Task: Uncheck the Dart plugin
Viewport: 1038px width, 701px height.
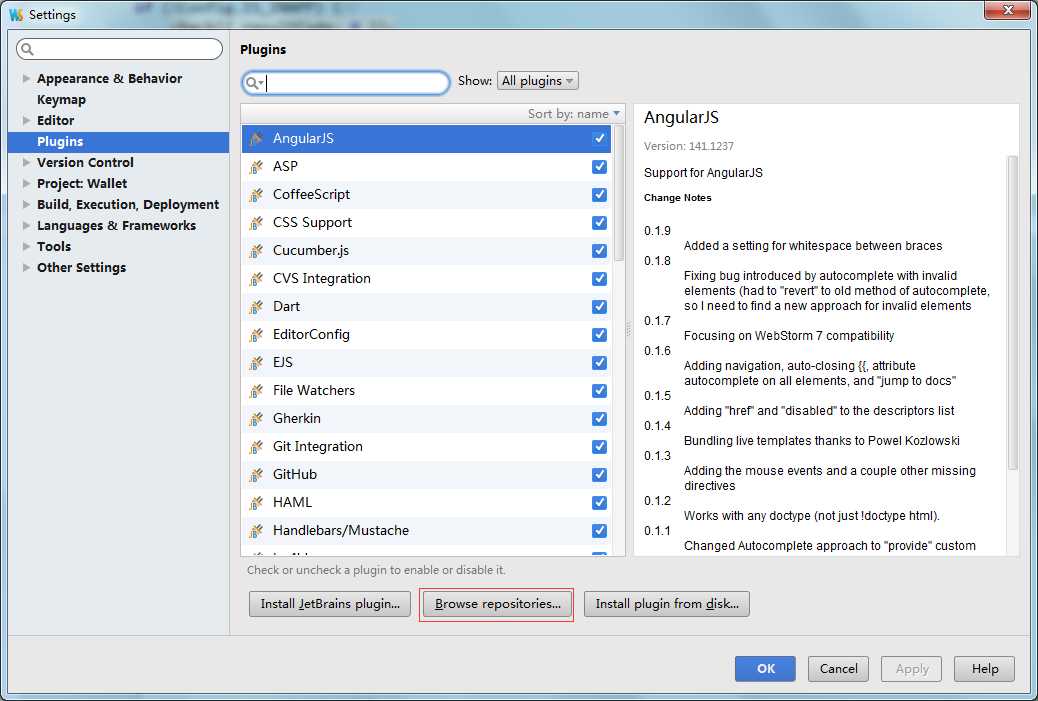Action: pos(599,306)
